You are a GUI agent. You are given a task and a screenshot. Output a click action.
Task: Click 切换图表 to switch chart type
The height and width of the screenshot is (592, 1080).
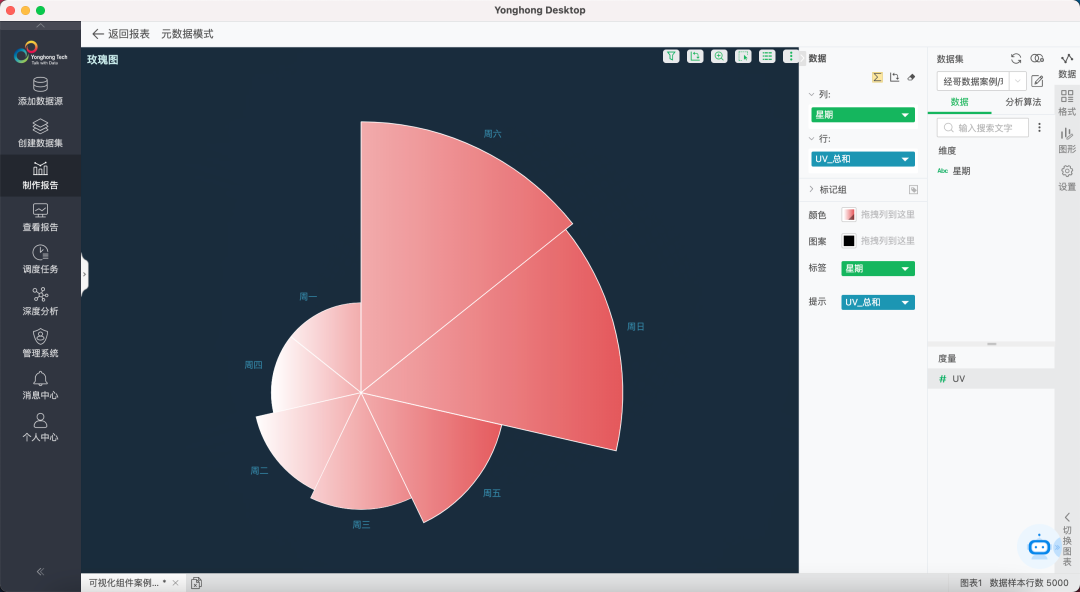pos(1067,539)
